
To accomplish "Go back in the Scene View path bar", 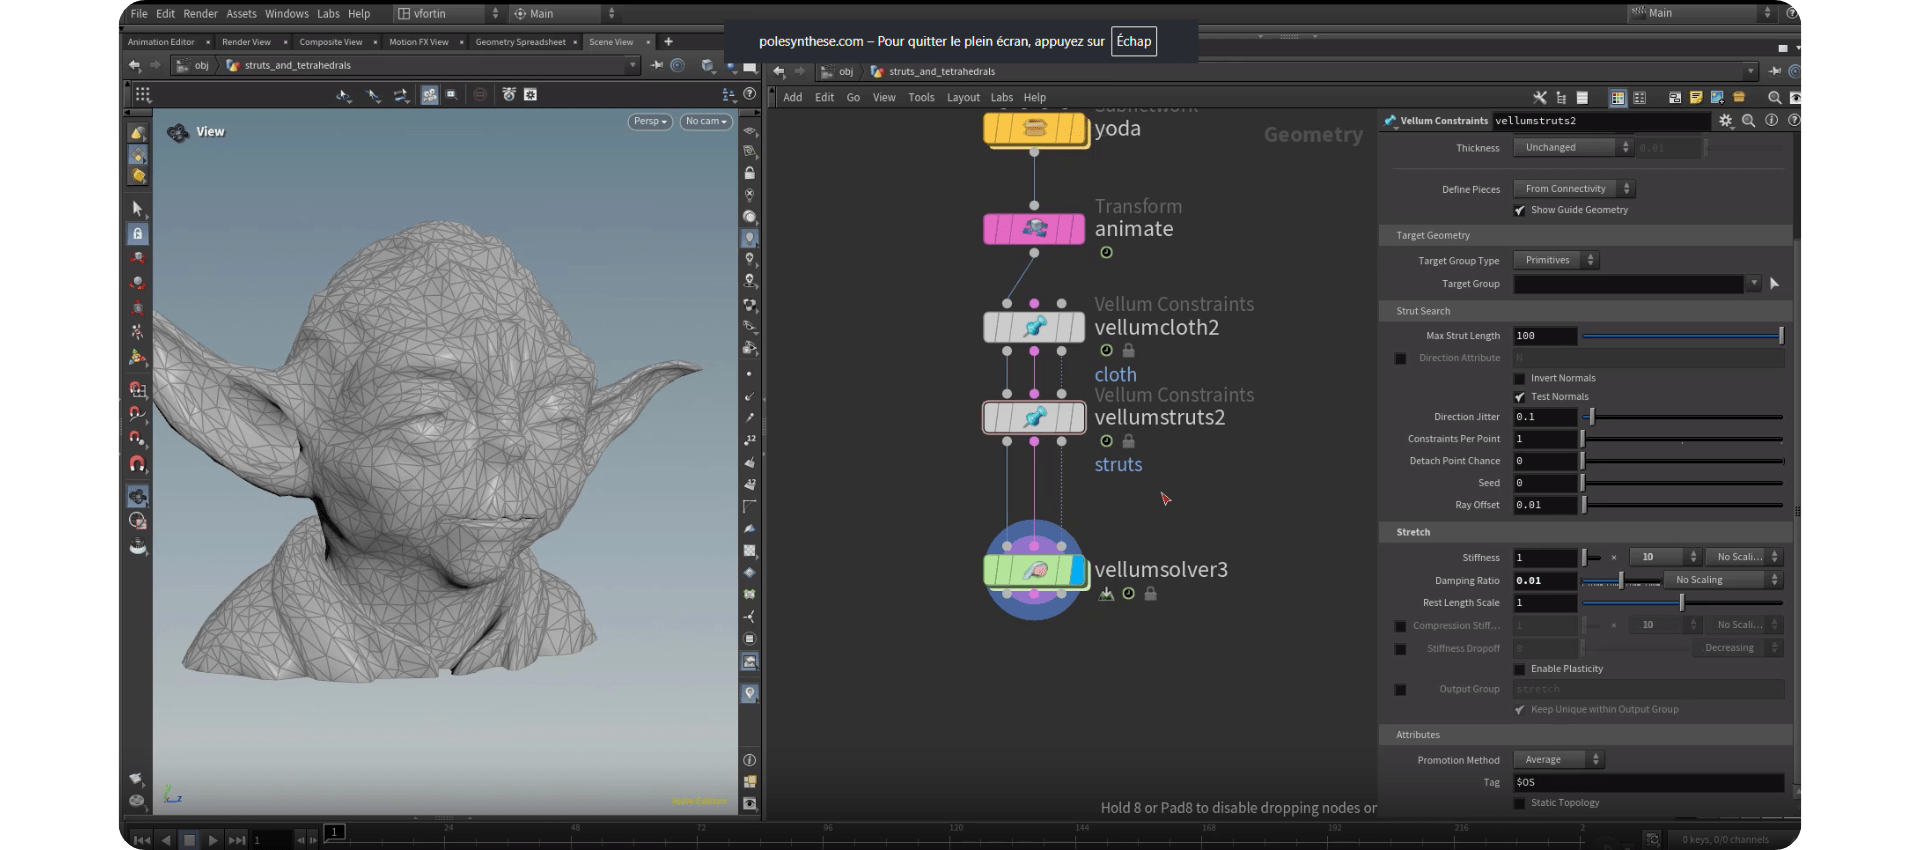I will pyautogui.click(x=135, y=65).
